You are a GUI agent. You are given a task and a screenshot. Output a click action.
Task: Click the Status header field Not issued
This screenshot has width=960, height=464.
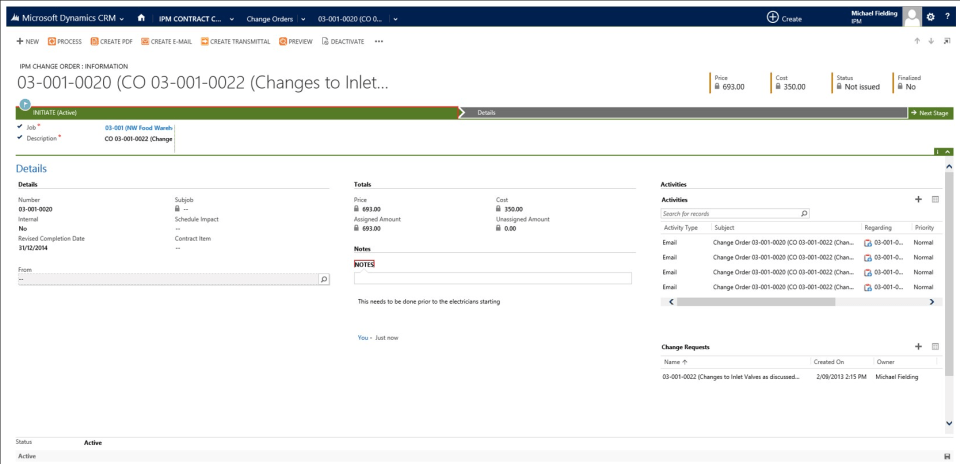click(862, 87)
